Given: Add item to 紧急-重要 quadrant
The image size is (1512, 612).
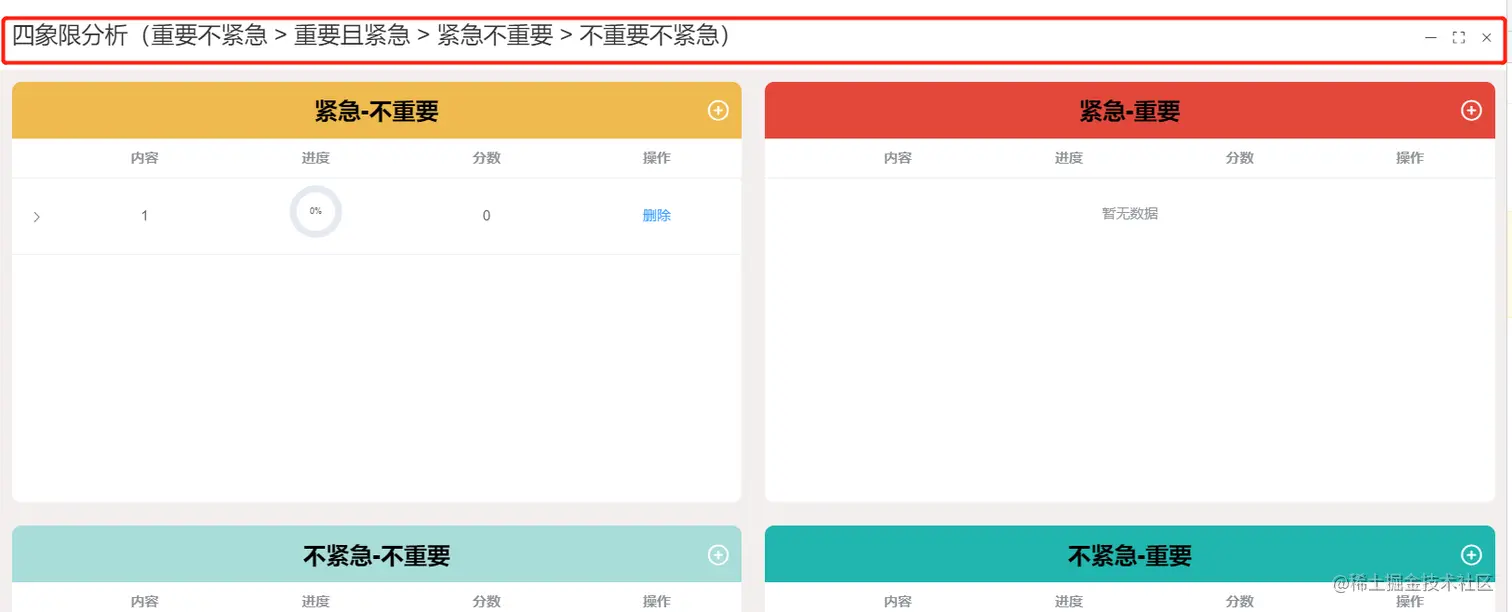Looking at the screenshot, I should (x=1471, y=110).
